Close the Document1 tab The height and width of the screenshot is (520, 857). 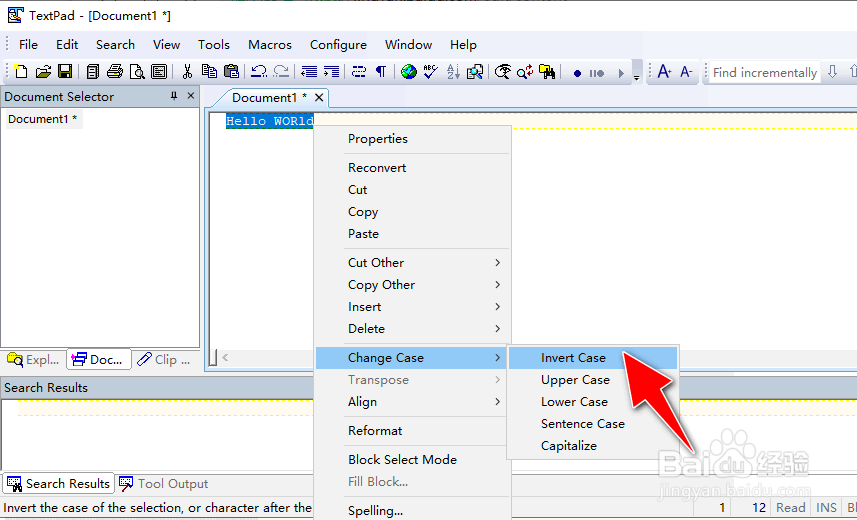pos(319,97)
